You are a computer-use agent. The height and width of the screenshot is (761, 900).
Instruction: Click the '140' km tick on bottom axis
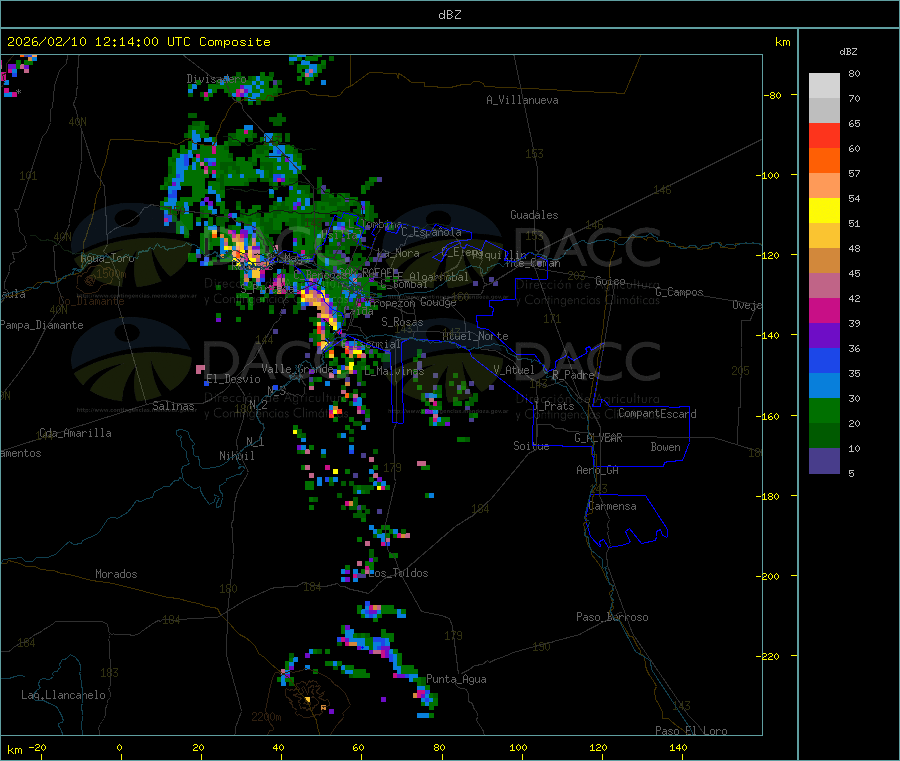(x=678, y=747)
